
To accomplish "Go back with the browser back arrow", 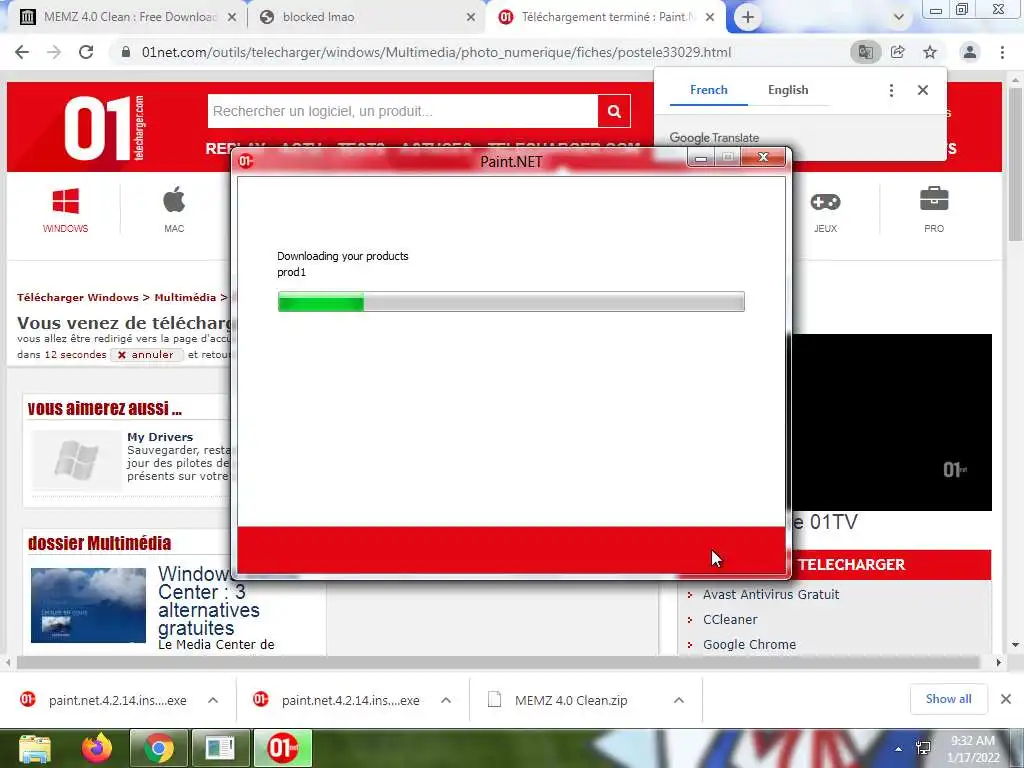I will coord(22,52).
